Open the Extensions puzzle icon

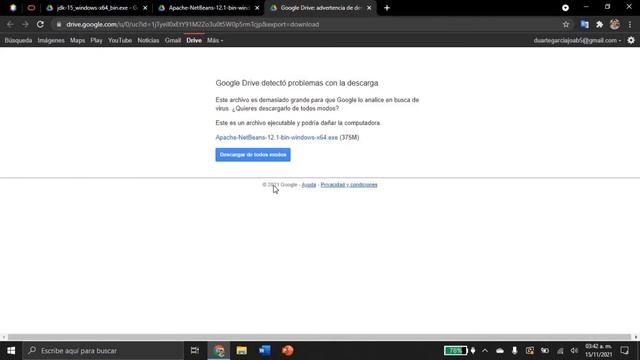point(599,24)
